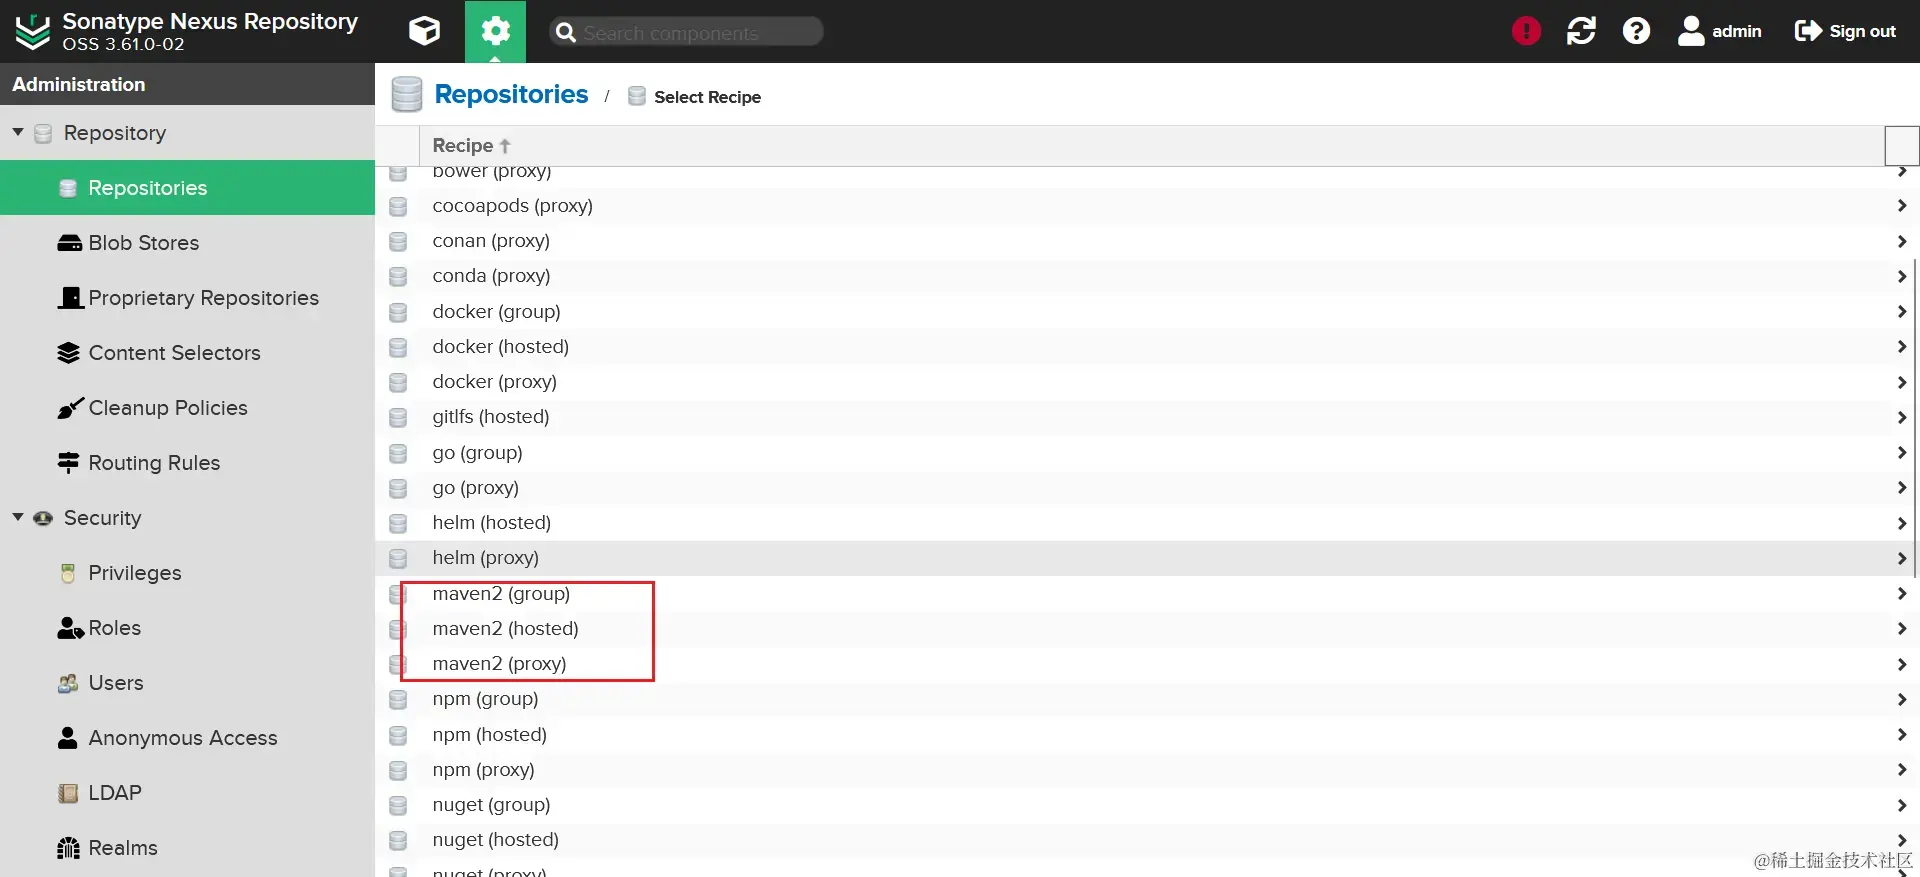
Task: View the red system status alert icon
Action: (x=1526, y=31)
